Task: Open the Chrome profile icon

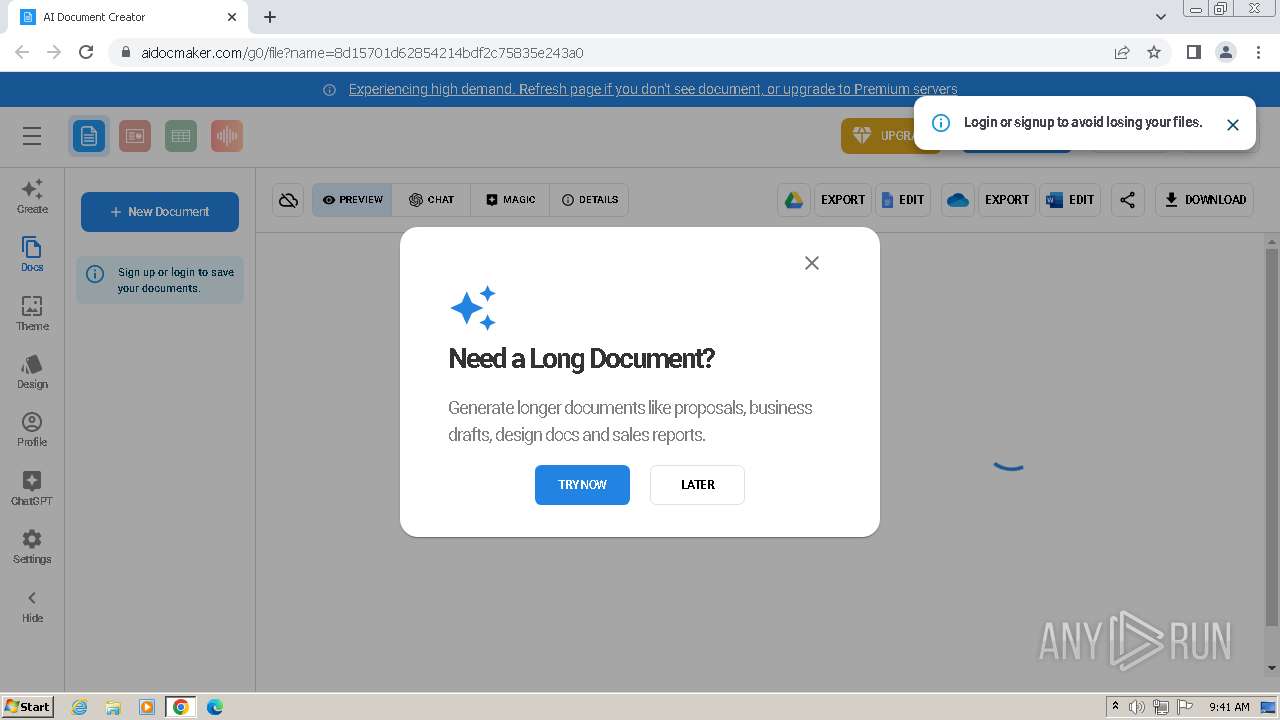Action: (1225, 52)
